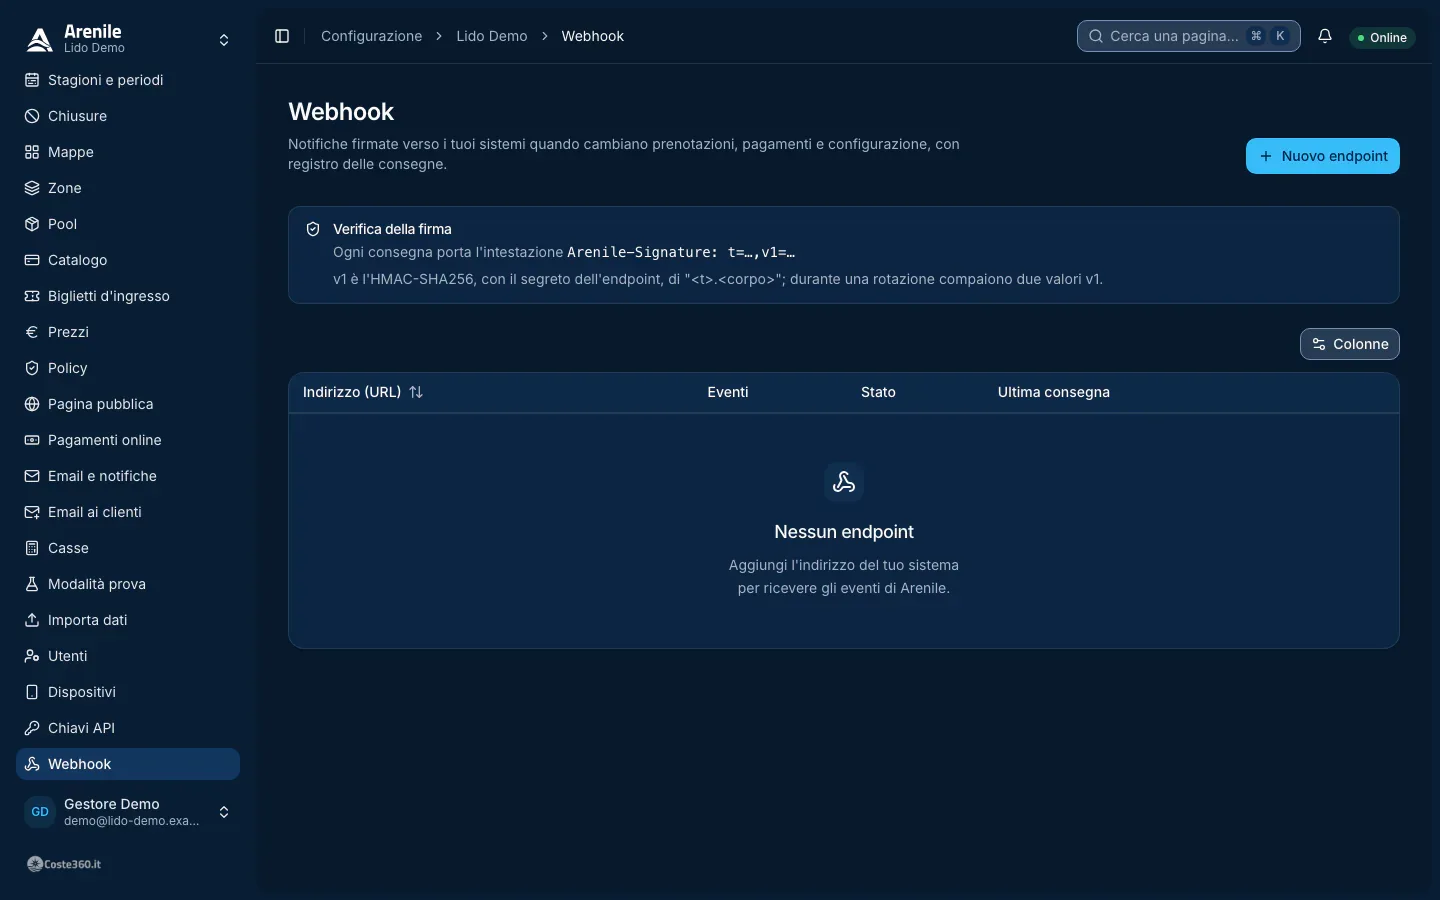This screenshot has width=1440, height=900.
Task: Open Email ai clienti in sidebar
Action: [x=128, y=512]
